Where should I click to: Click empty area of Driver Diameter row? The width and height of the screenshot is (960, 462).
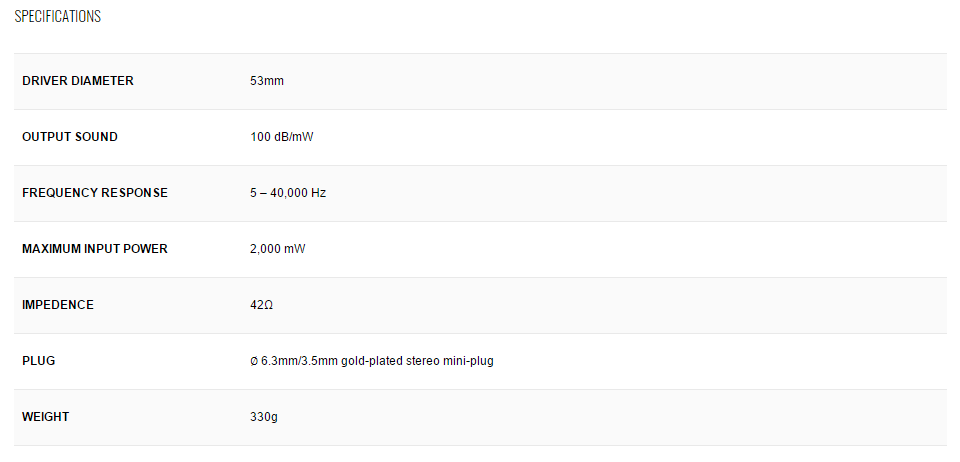[x=612, y=81]
